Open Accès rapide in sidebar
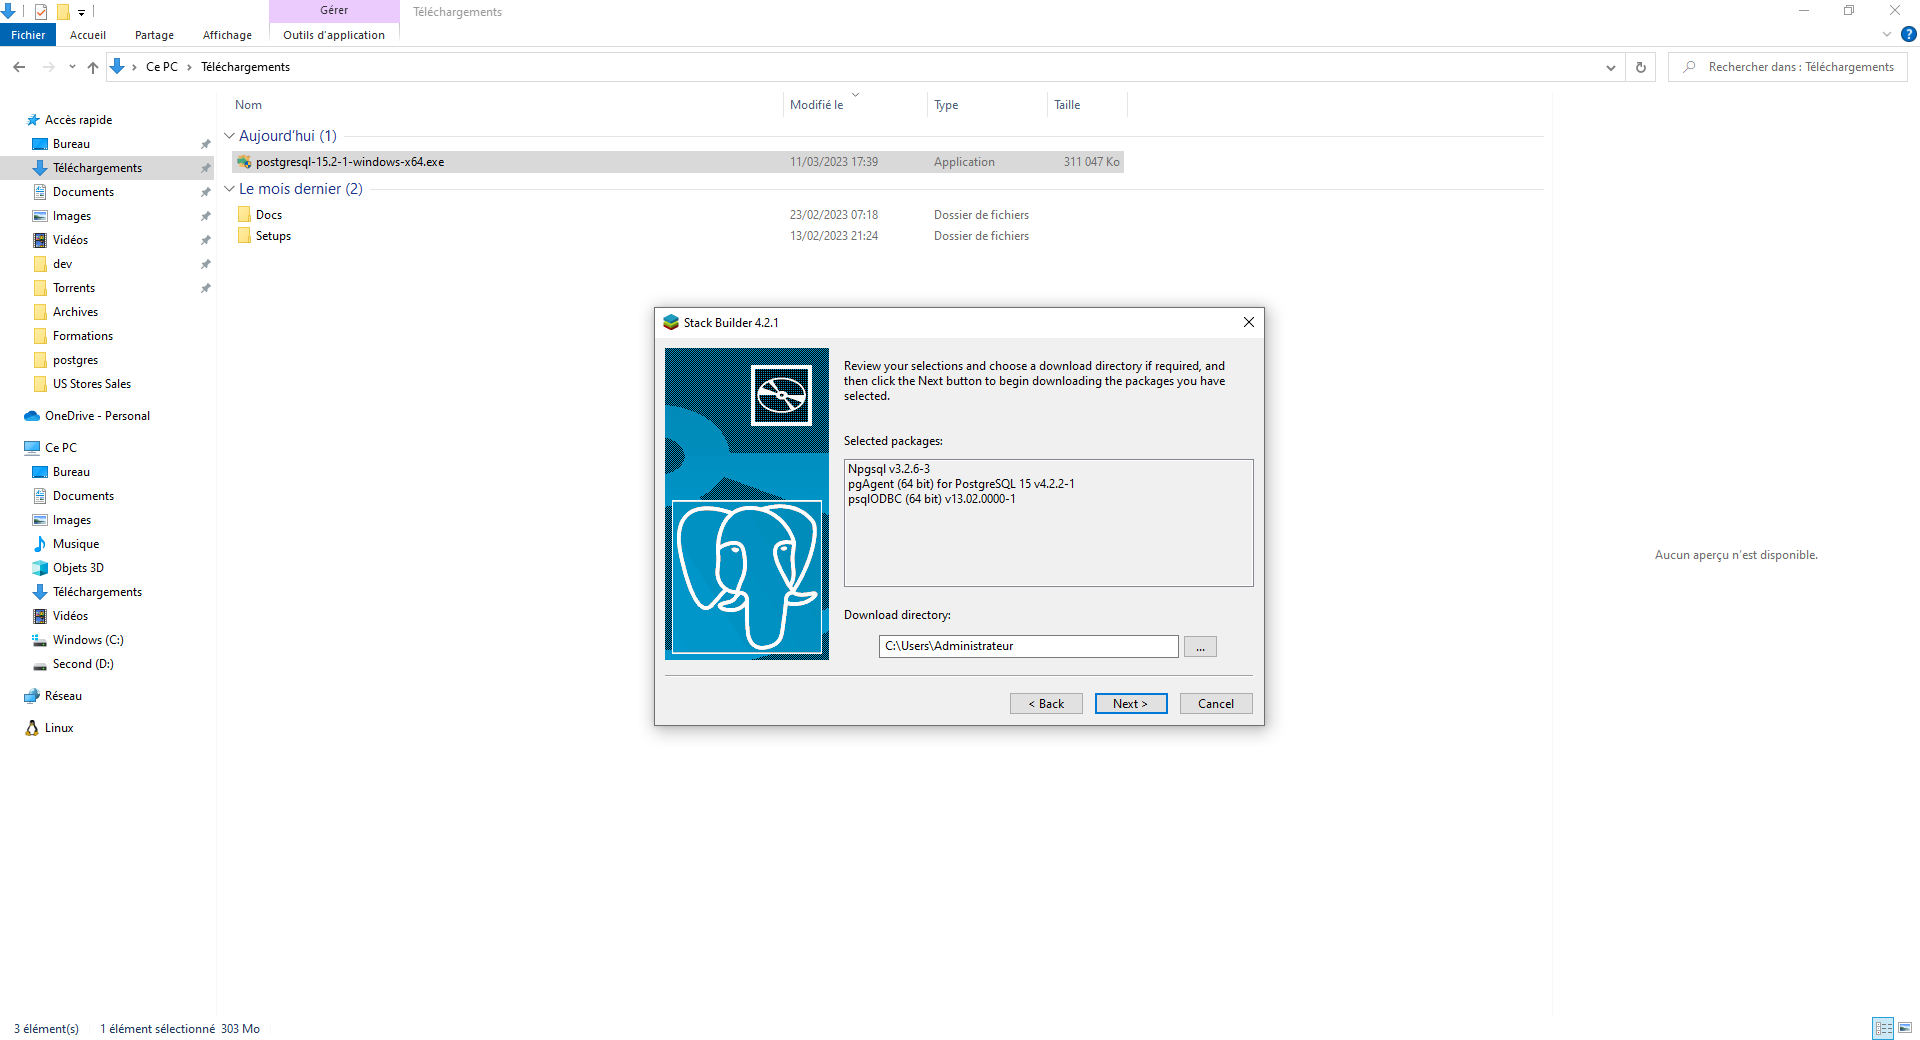Image resolution: width=1920 pixels, height=1040 pixels. tap(78, 120)
